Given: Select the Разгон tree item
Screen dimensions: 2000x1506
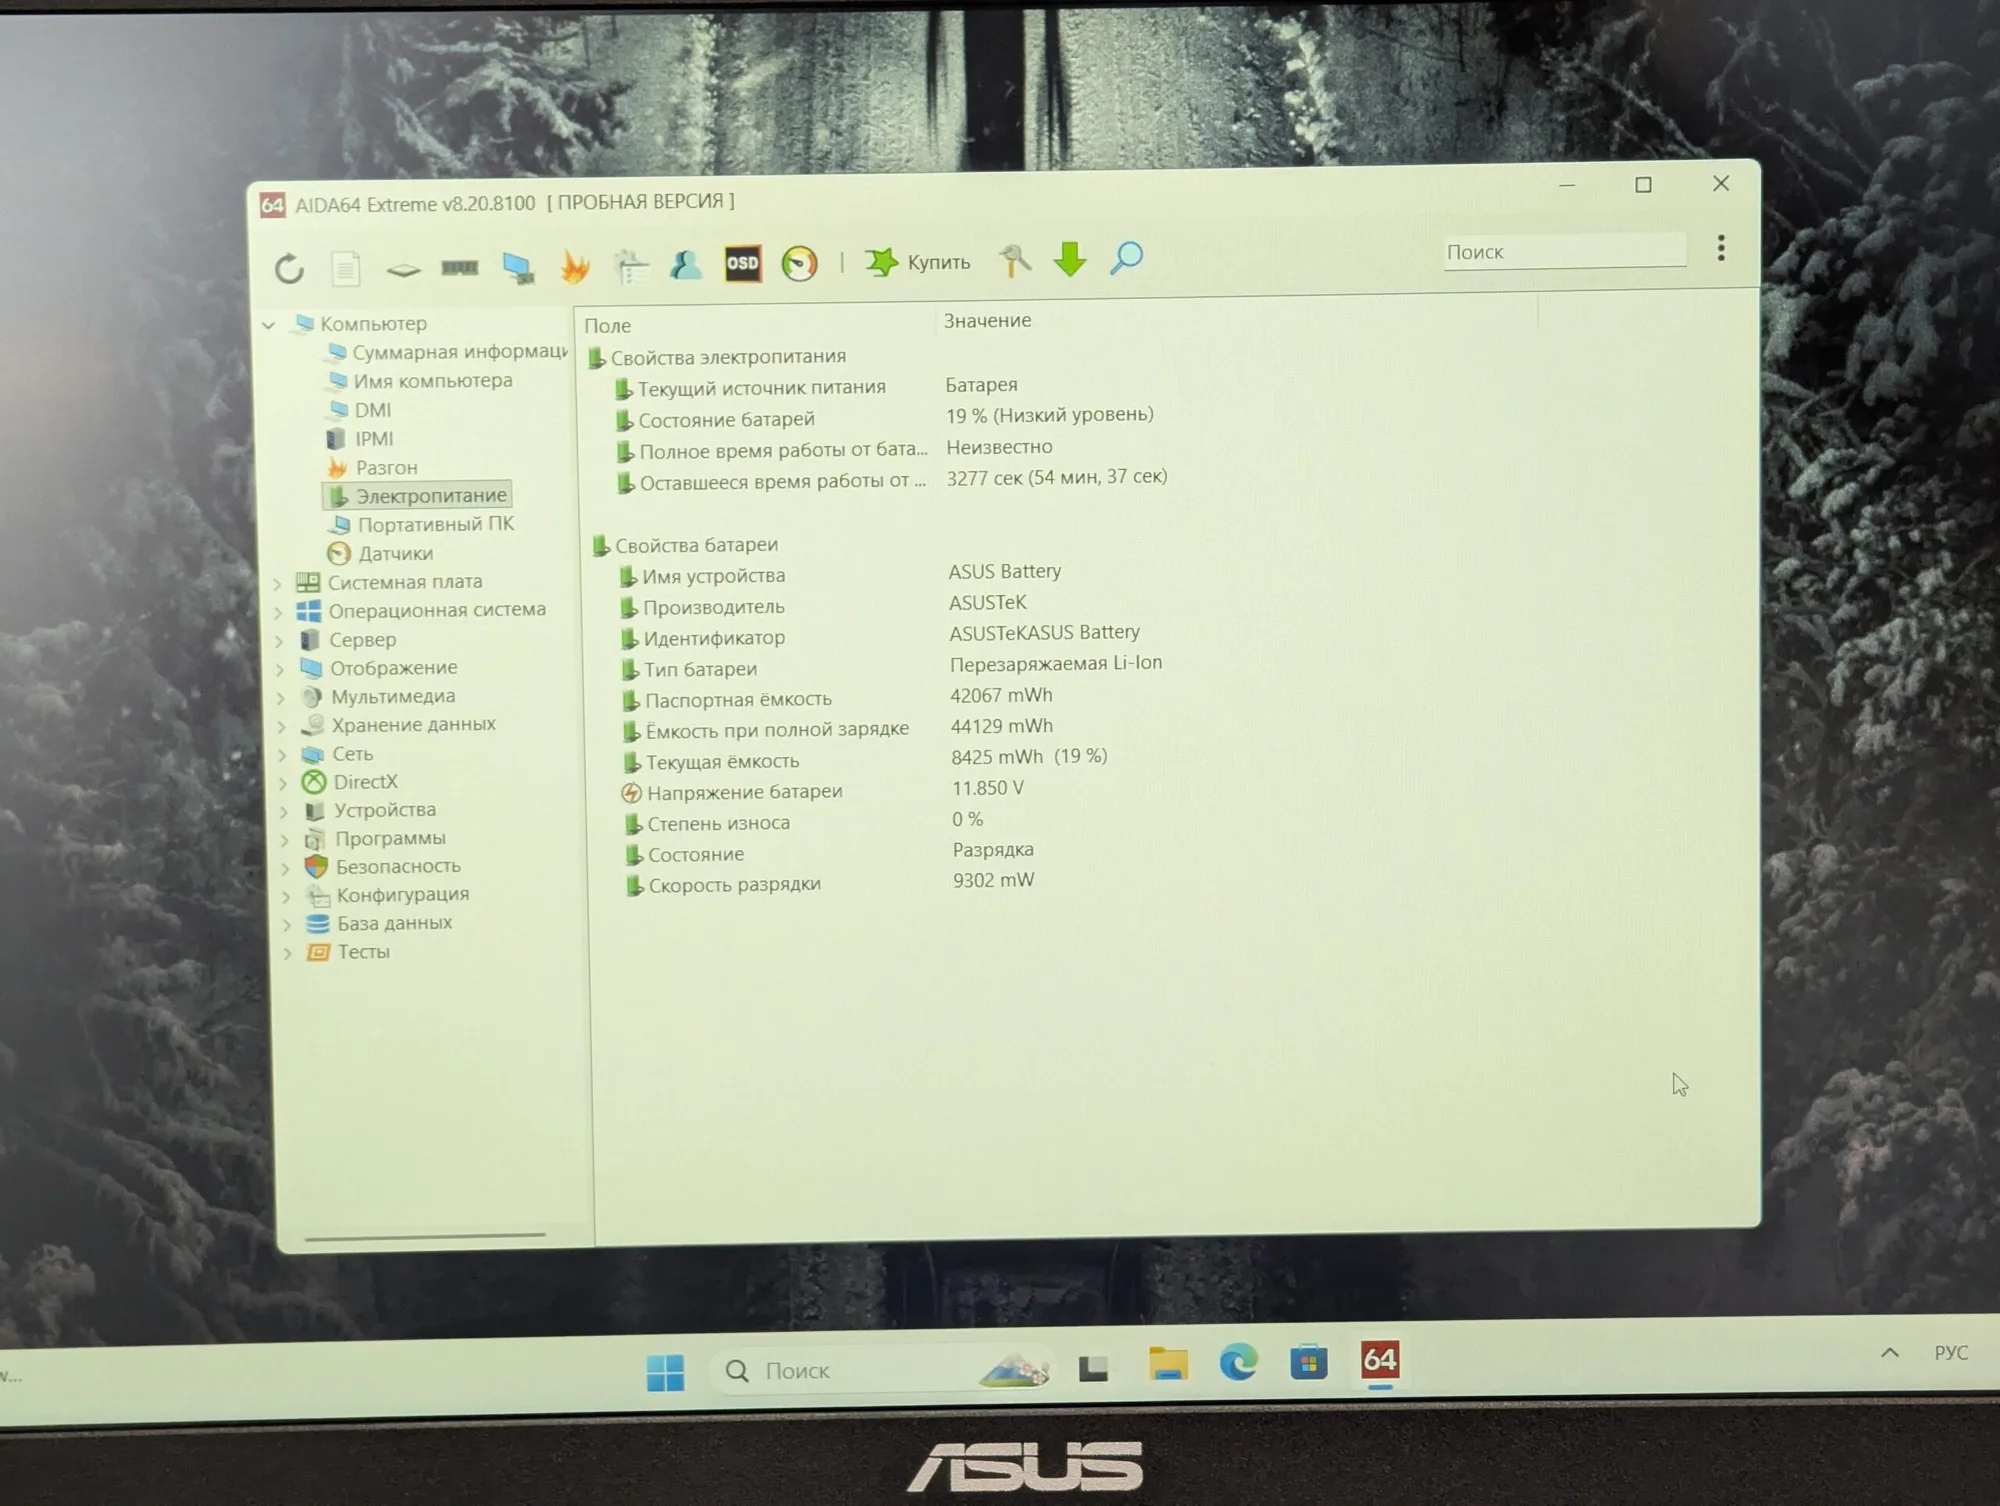Looking at the screenshot, I should [x=372, y=467].
